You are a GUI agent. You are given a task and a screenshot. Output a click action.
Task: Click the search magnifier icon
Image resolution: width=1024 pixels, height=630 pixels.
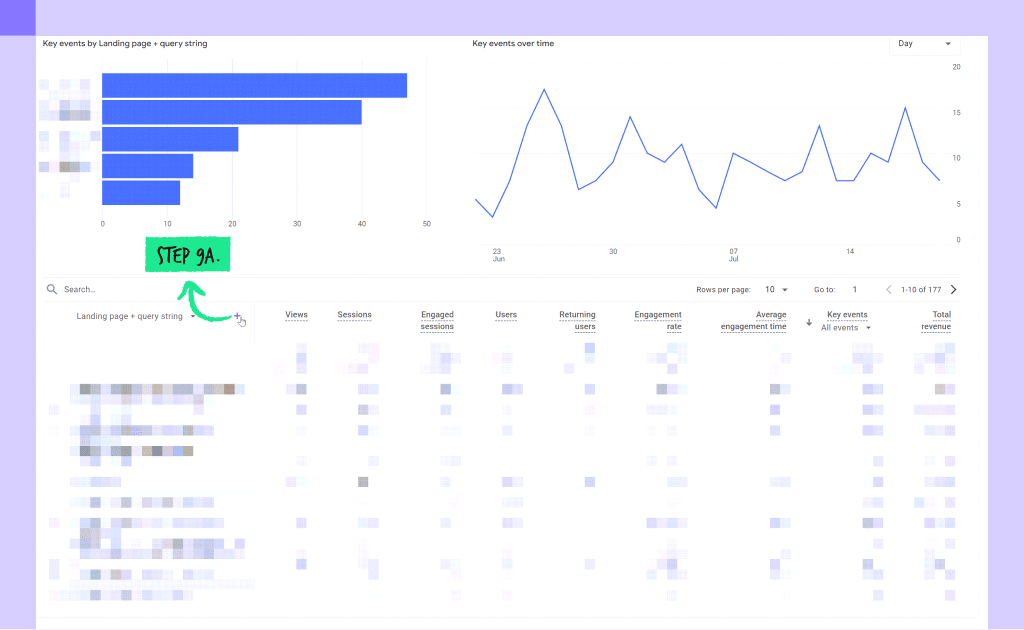tap(52, 289)
